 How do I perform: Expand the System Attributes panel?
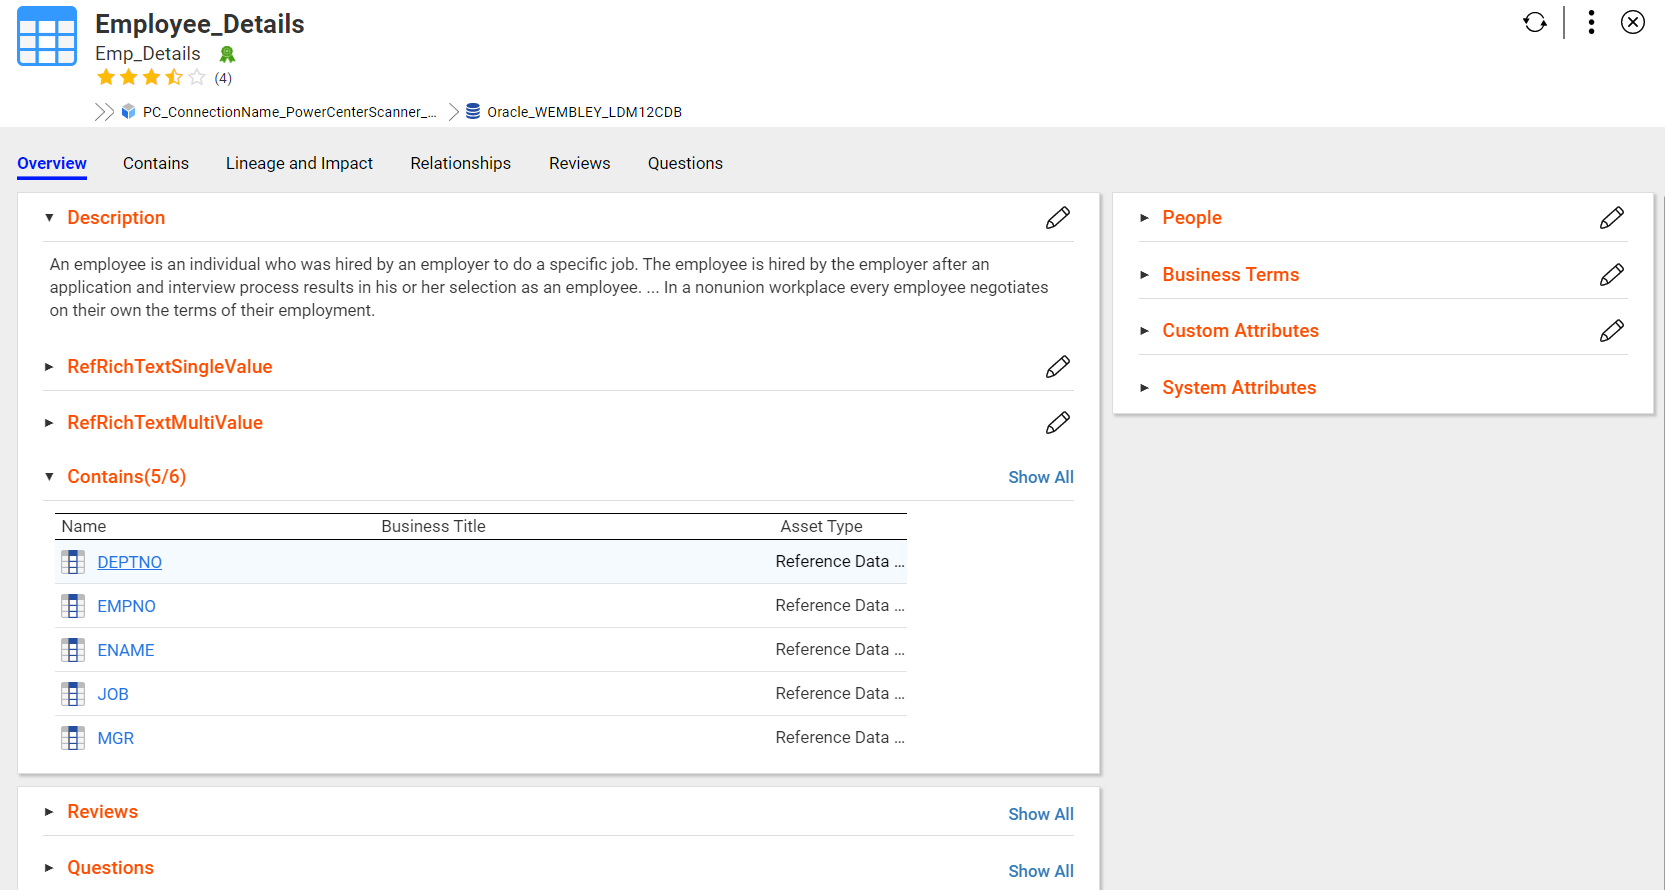pos(1144,388)
